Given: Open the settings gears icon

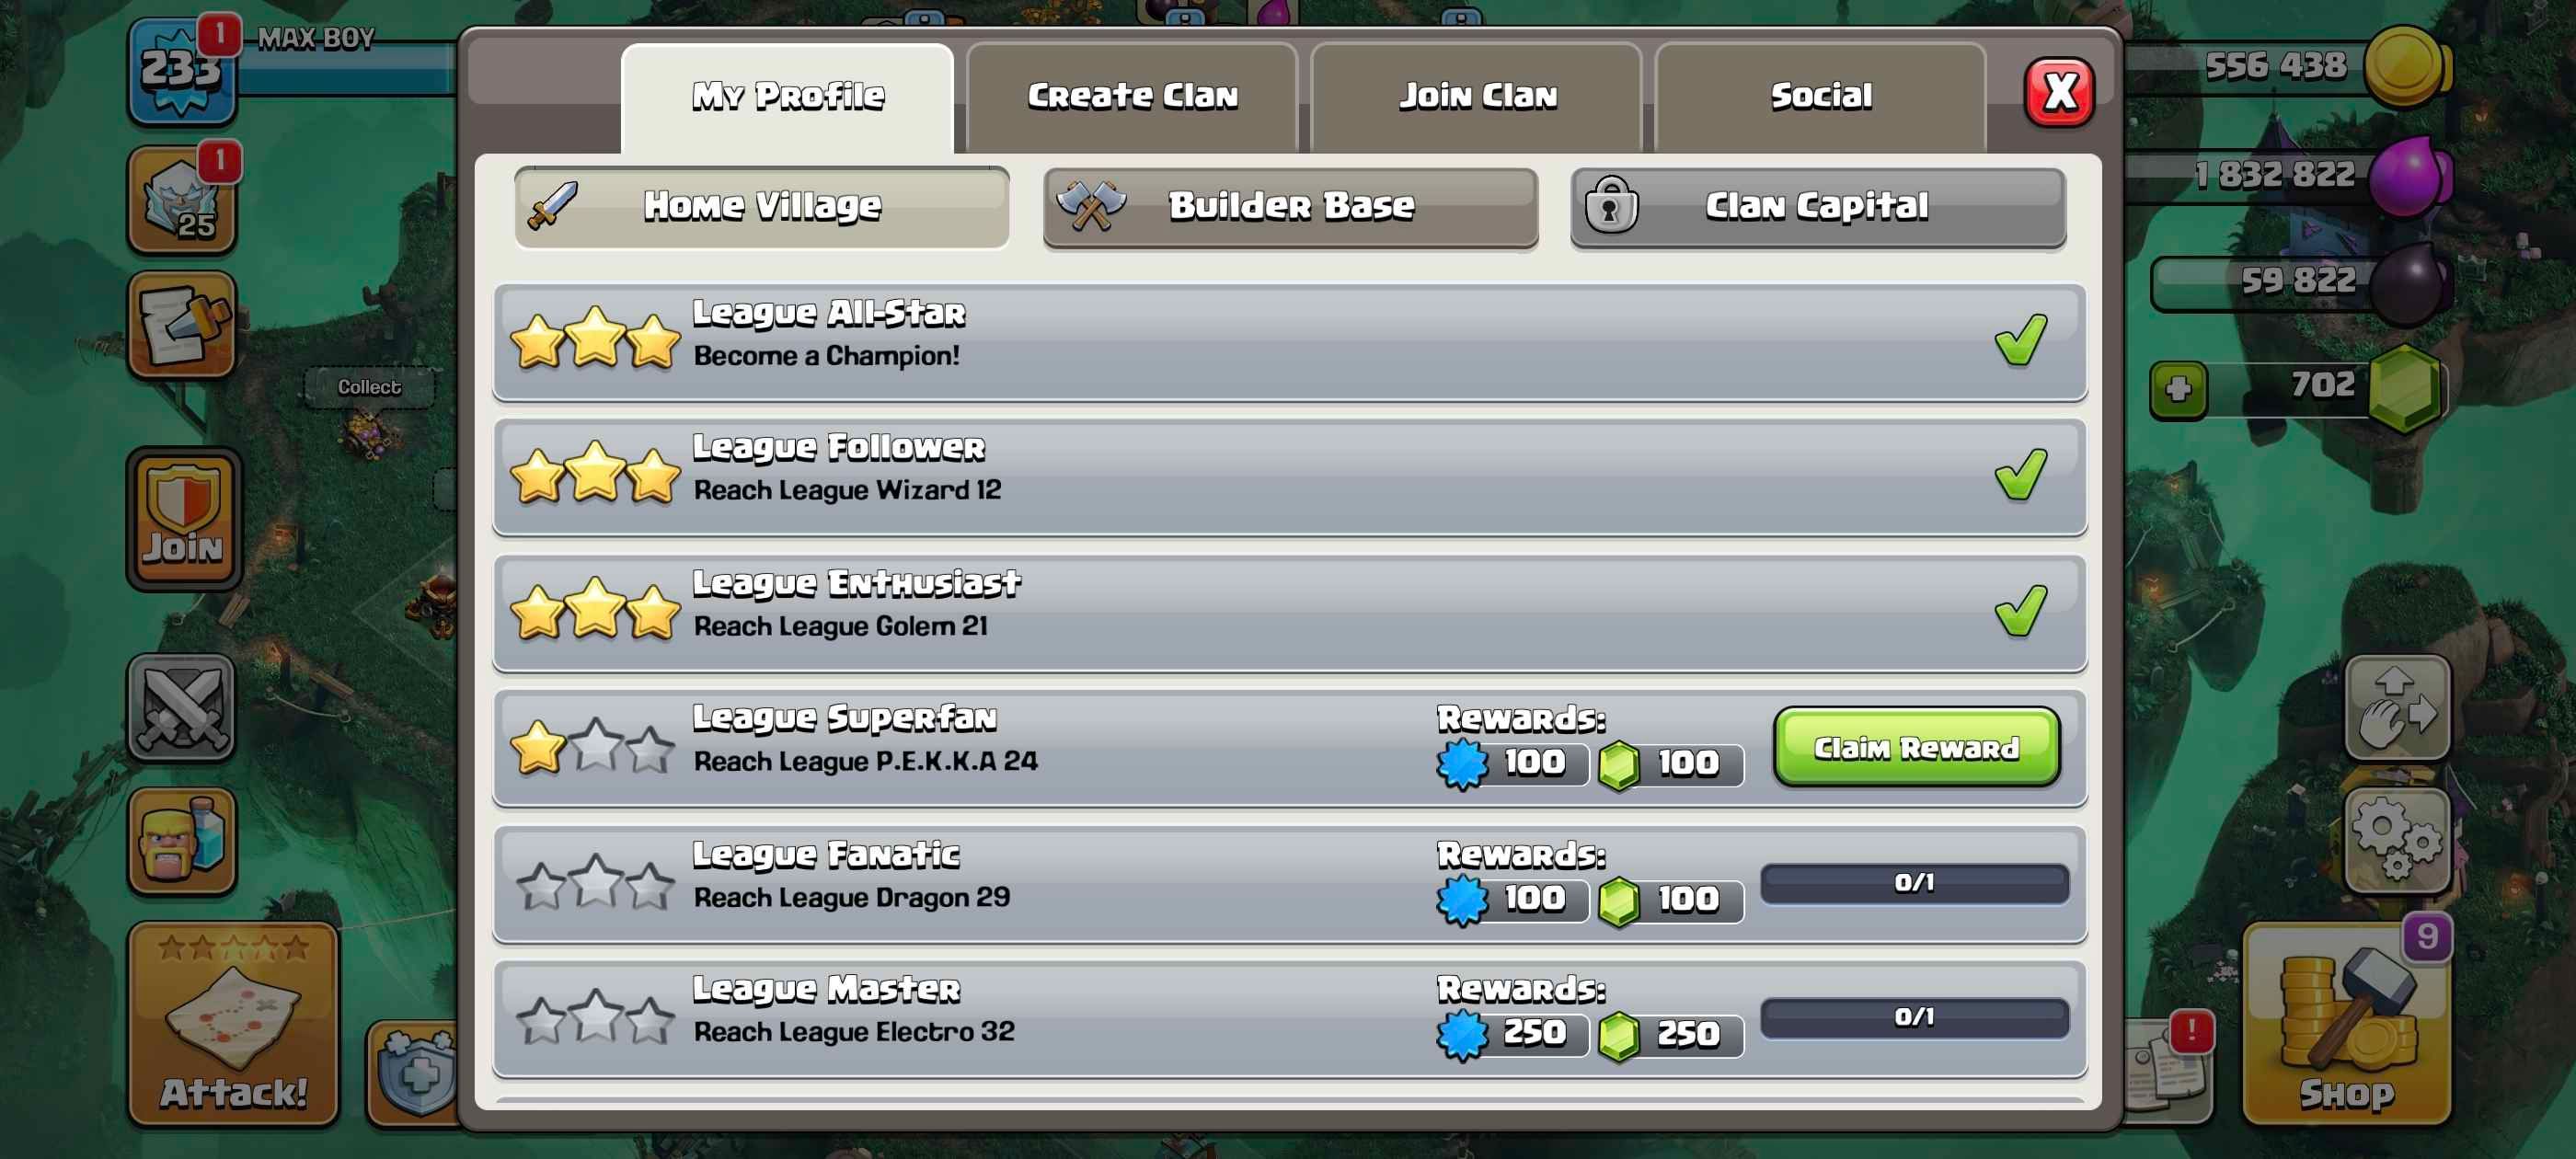Looking at the screenshot, I should 2397,839.
